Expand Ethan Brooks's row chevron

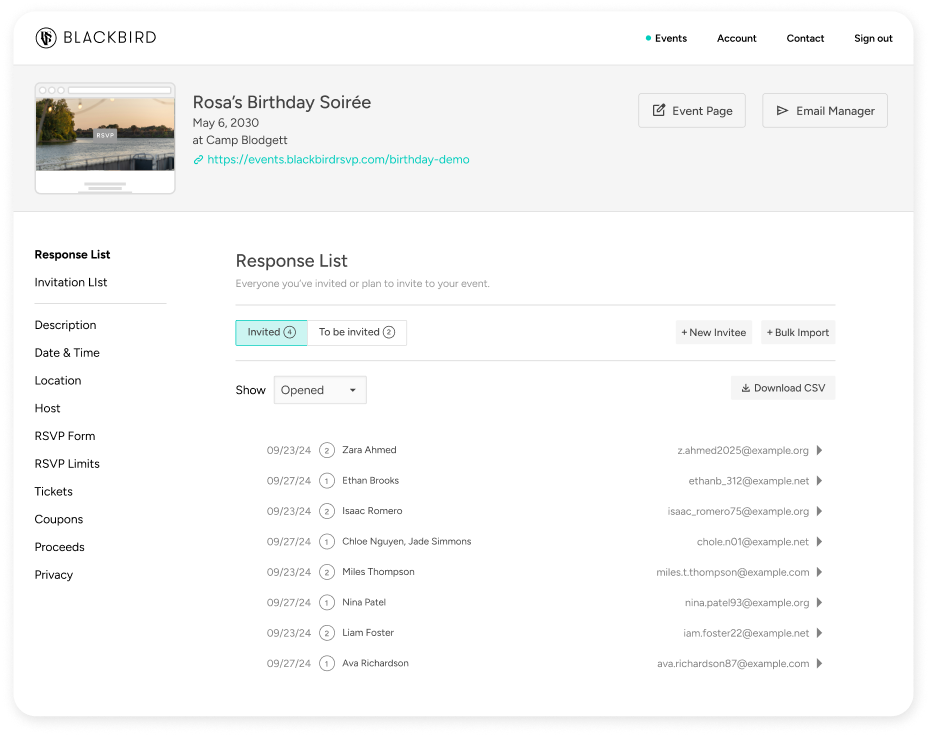click(x=819, y=480)
